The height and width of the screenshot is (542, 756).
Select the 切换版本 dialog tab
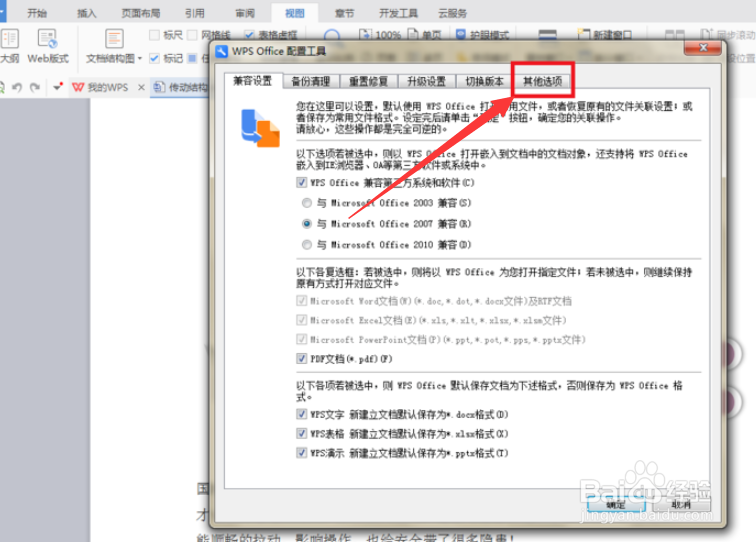485,81
